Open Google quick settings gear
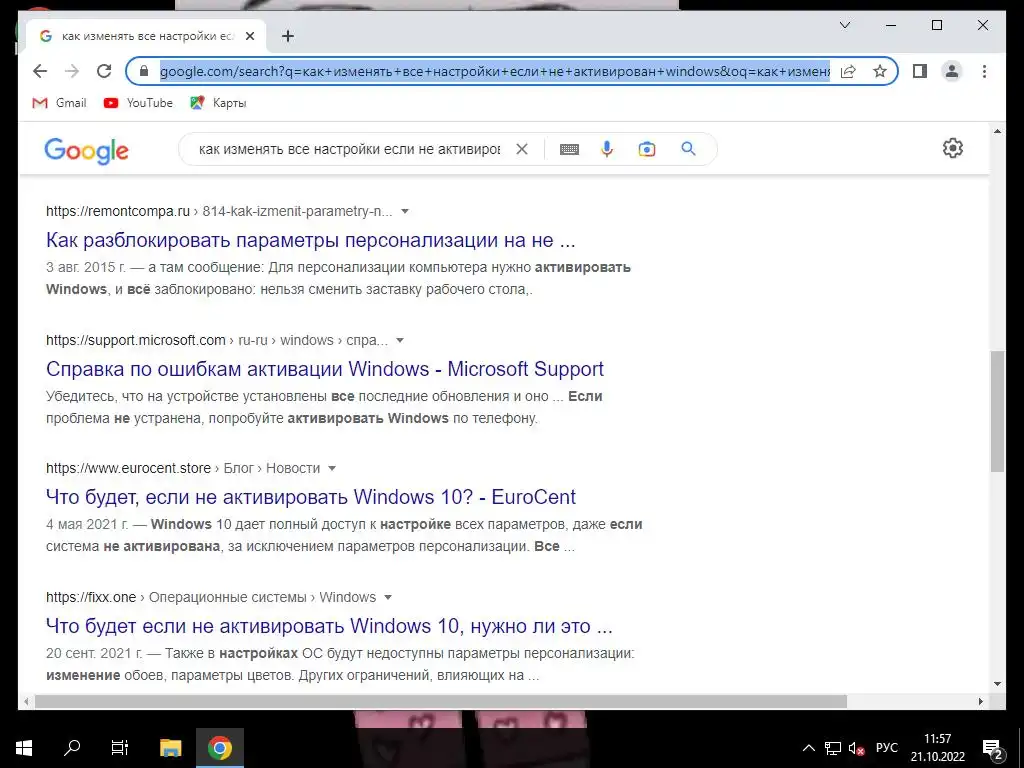 [x=953, y=148]
